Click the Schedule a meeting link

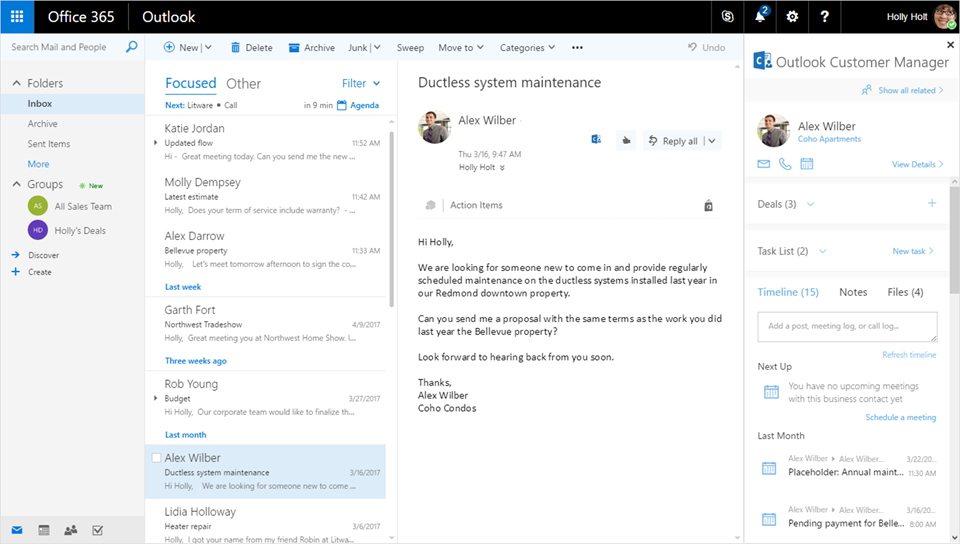[900, 417]
